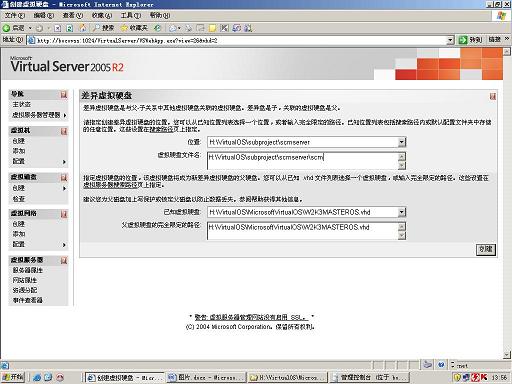Viewport: 512px width, 384px height.
Task: Expand the 虚拟硬盘 创建 submenu arrow
Action: point(65,188)
